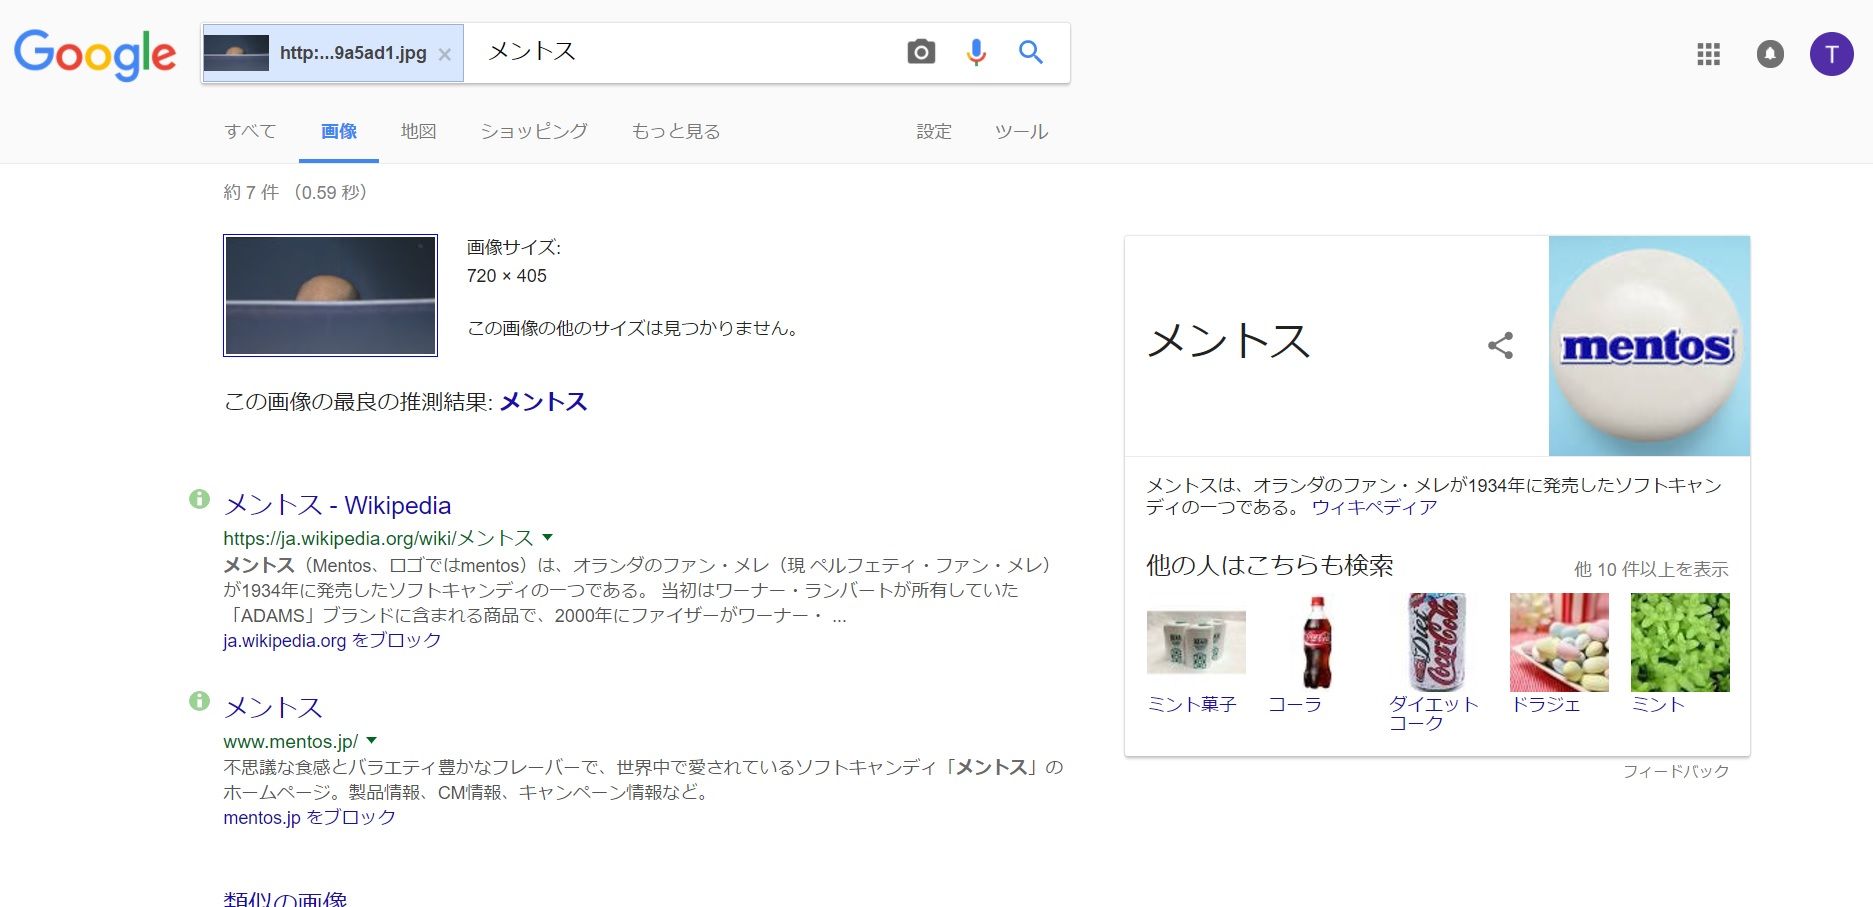Open search by image camera icon
The image size is (1873, 907).
tap(921, 52)
